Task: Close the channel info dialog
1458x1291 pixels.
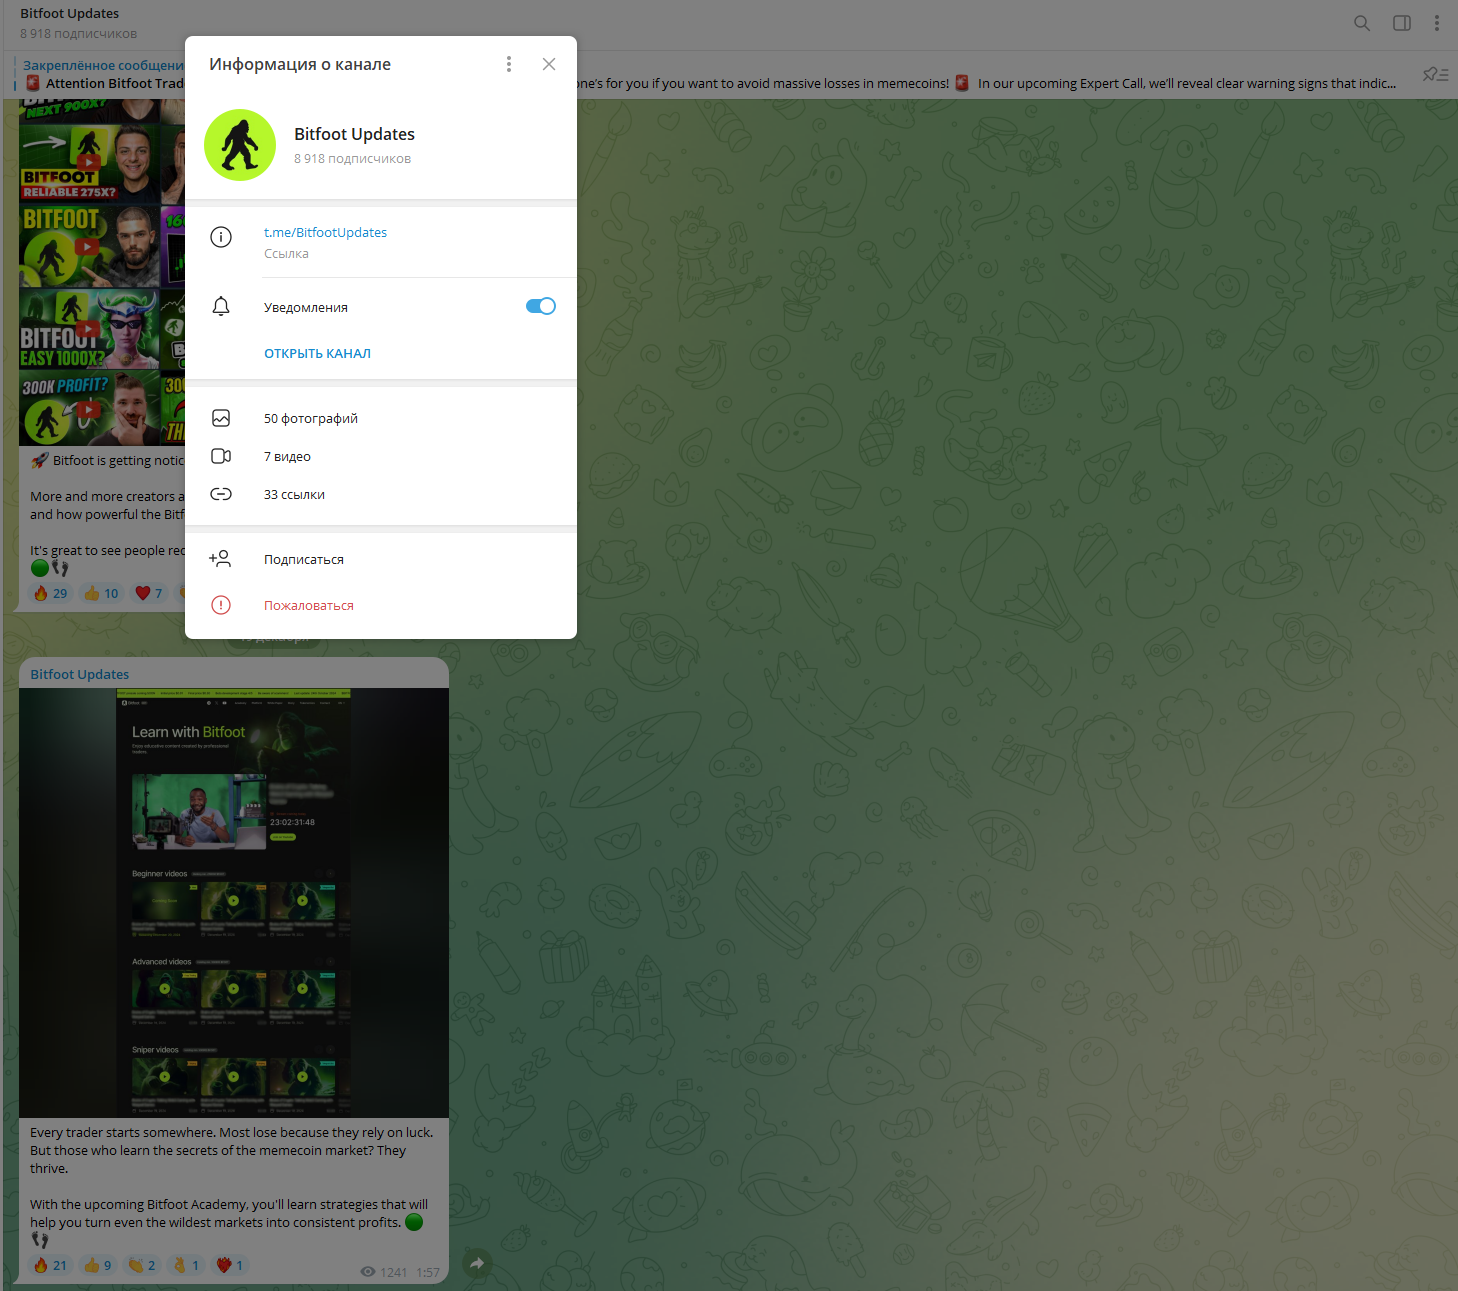Action: coord(549,64)
